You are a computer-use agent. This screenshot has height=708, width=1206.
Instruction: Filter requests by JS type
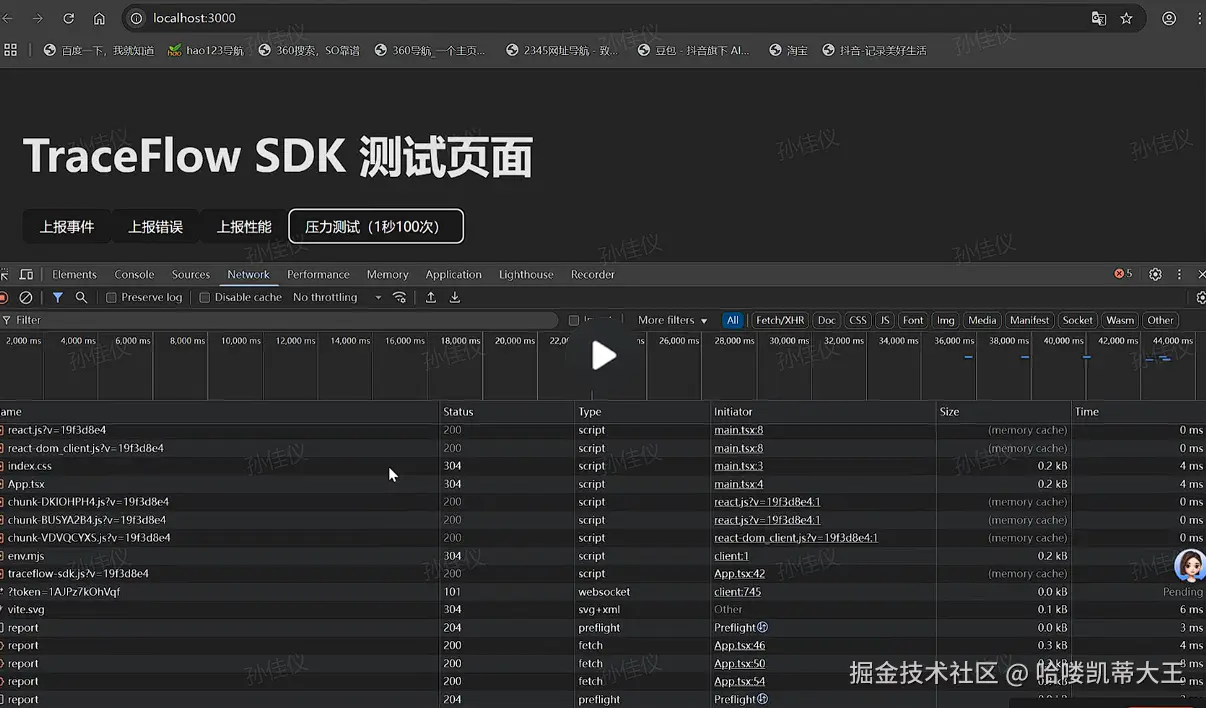click(884, 320)
